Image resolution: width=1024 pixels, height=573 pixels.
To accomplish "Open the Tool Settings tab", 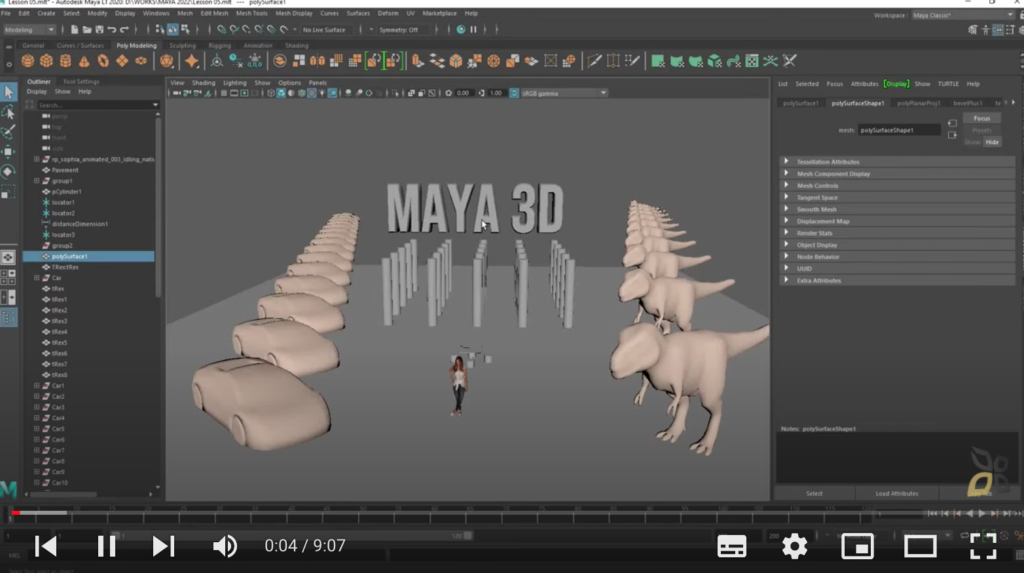I will click(x=81, y=82).
